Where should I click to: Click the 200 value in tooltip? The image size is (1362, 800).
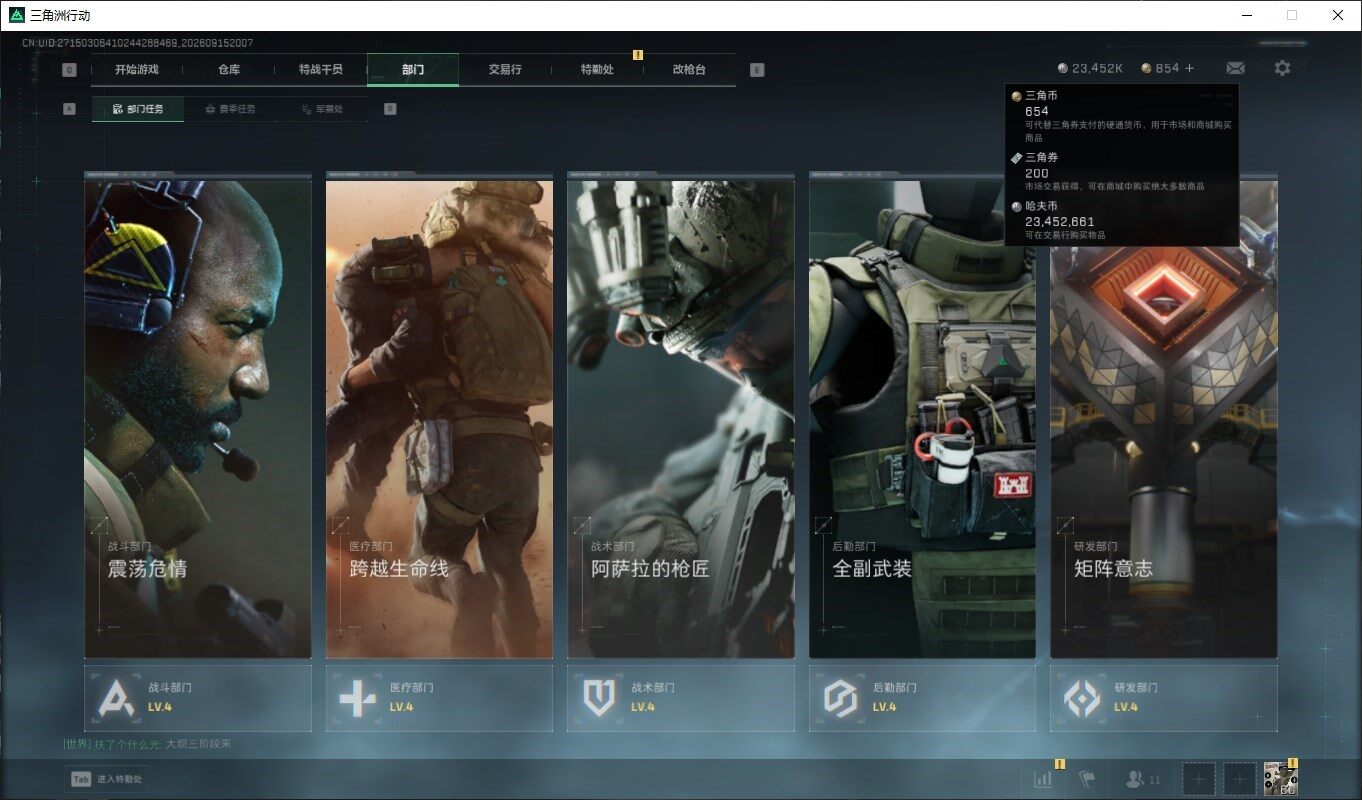1037,173
